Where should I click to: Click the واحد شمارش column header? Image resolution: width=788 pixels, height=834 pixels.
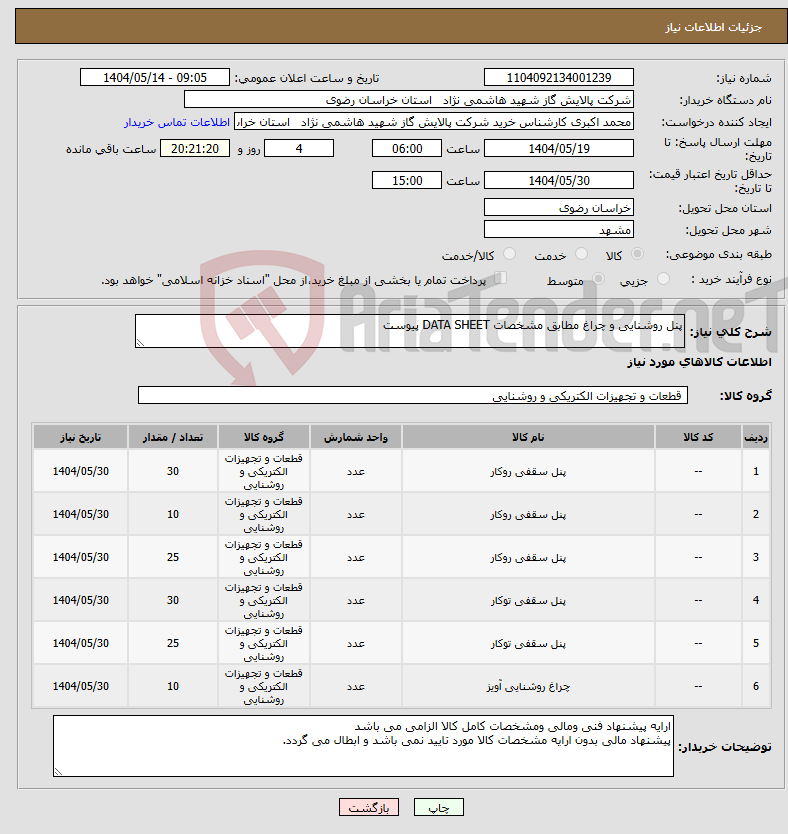click(x=356, y=437)
